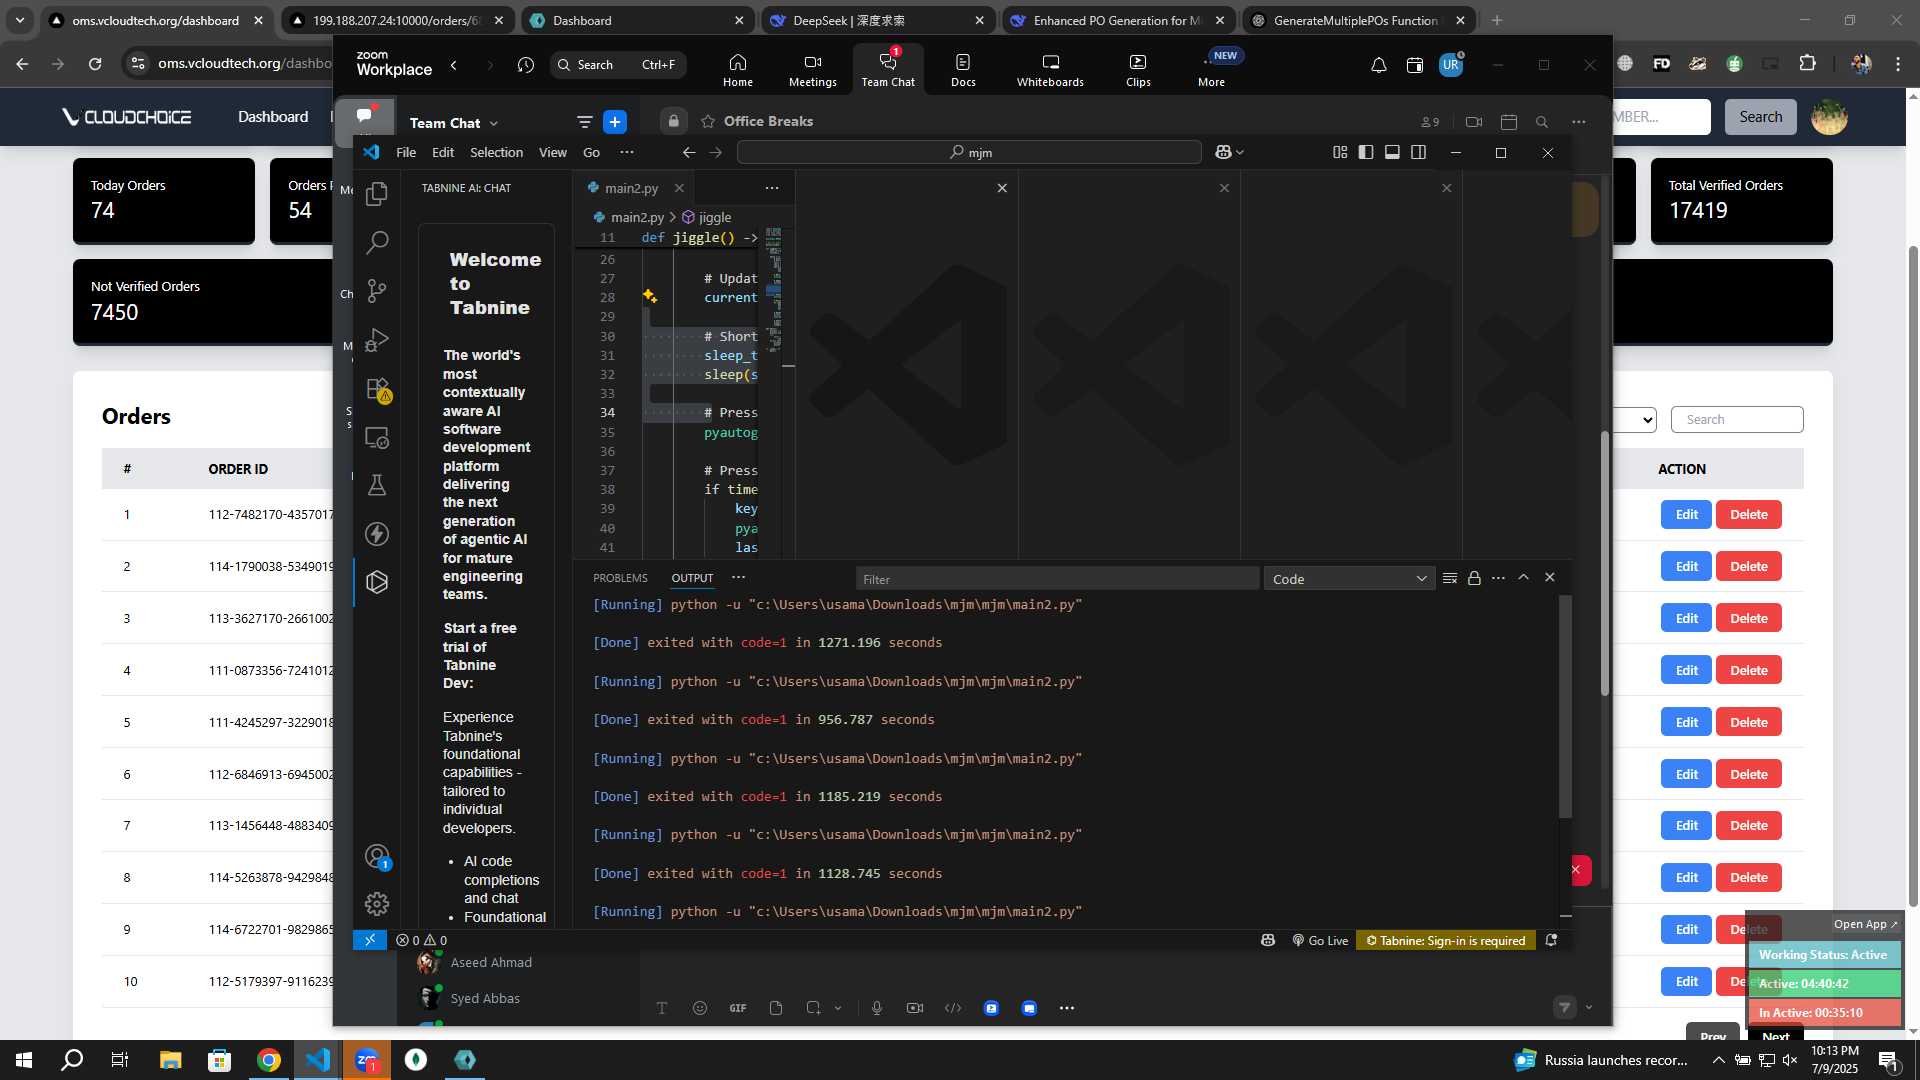1920x1080 pixels.
Task: Go forward in VS Code editor history
Action: coord(716,152)
